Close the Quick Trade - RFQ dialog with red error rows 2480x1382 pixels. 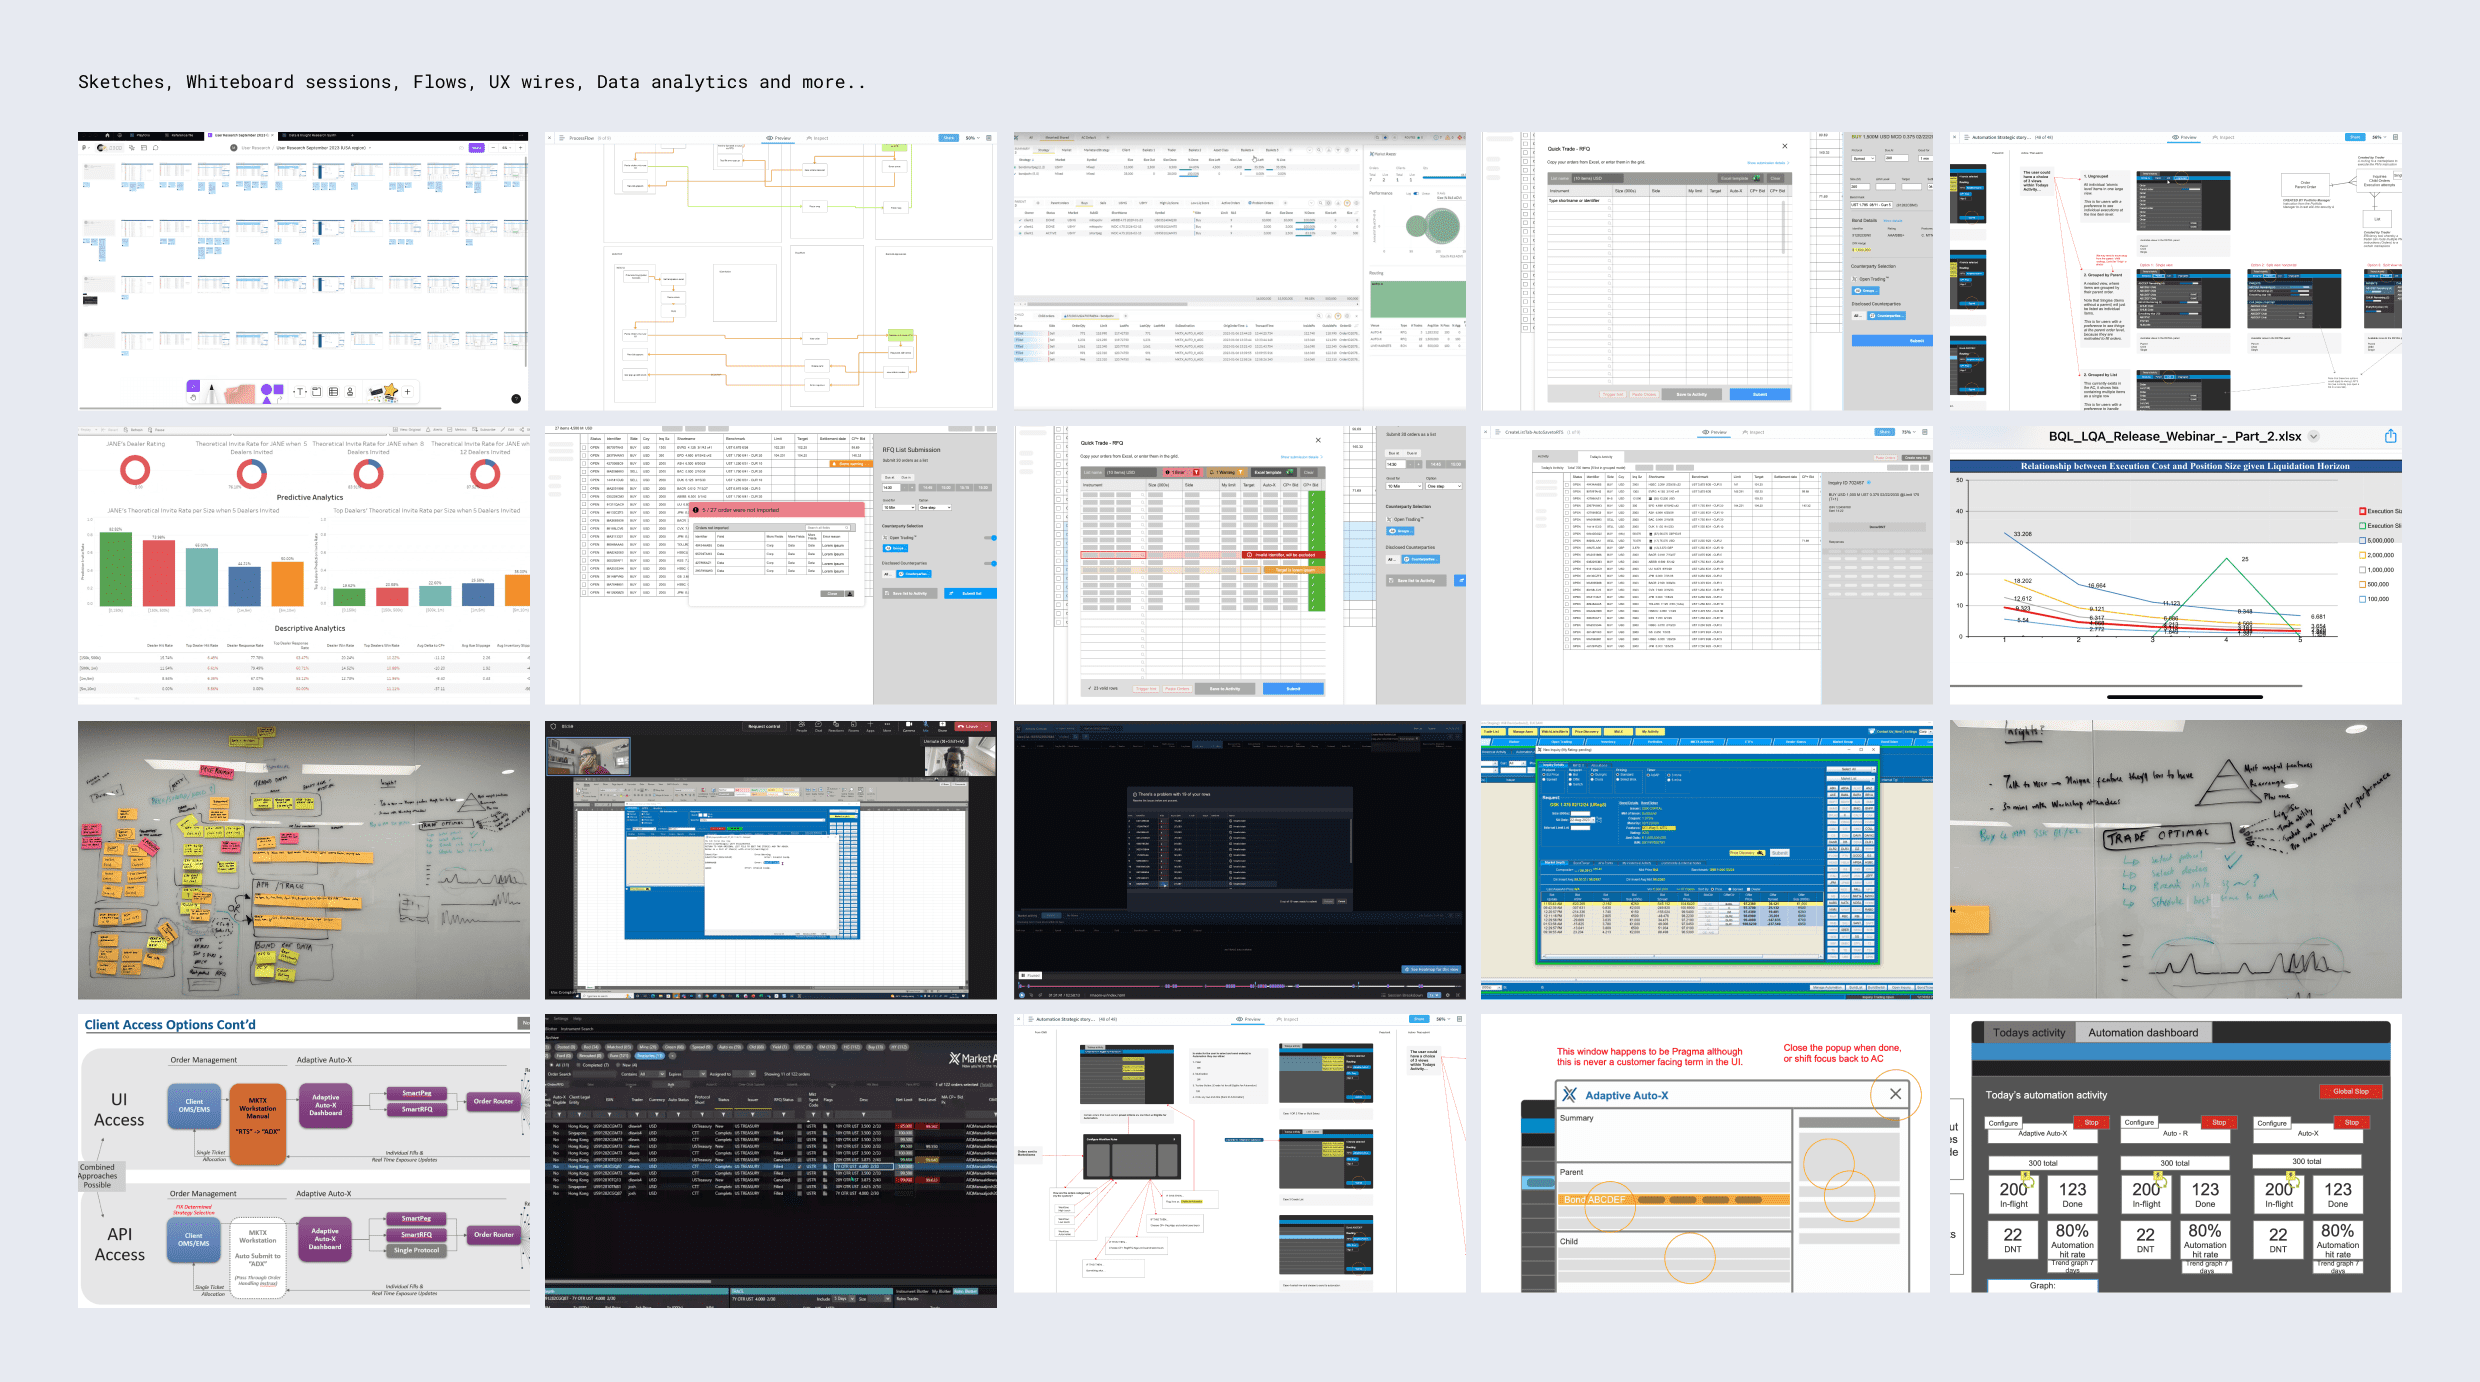point(1318,440)
